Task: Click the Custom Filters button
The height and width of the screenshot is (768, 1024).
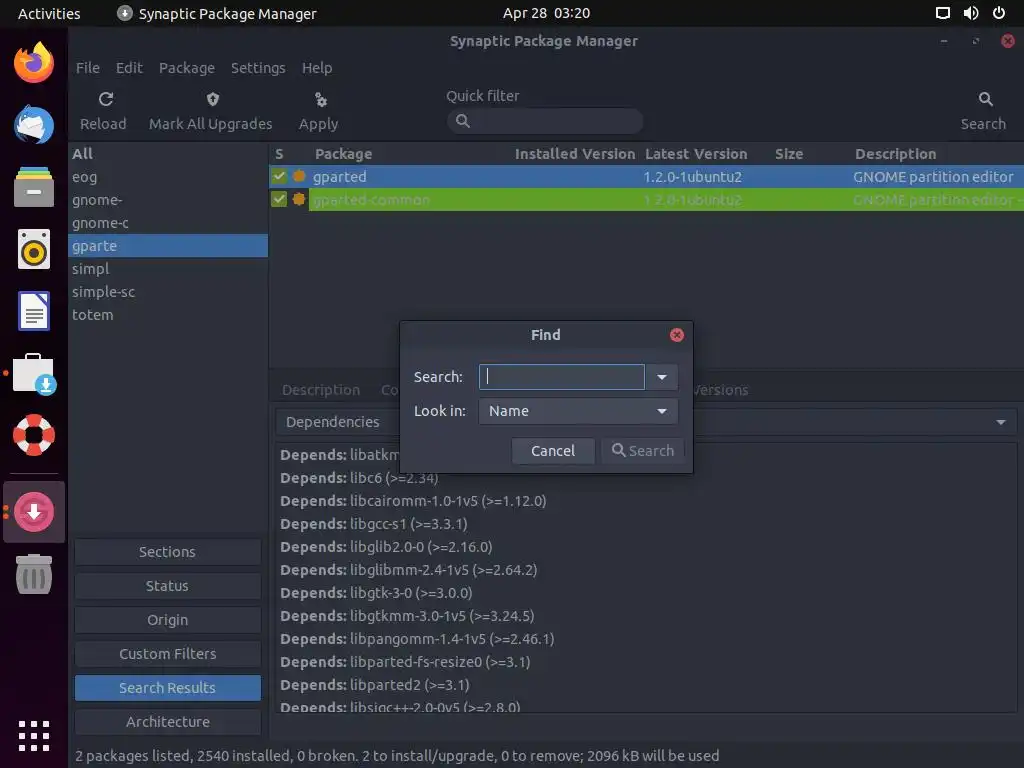Action: point(168,654)
